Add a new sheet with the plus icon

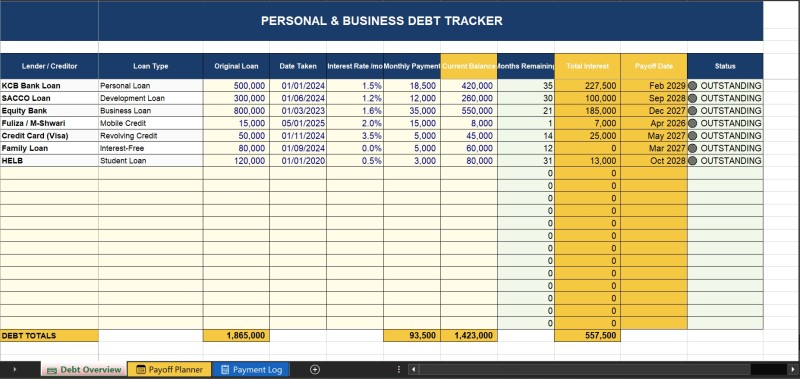pos(315,370)
